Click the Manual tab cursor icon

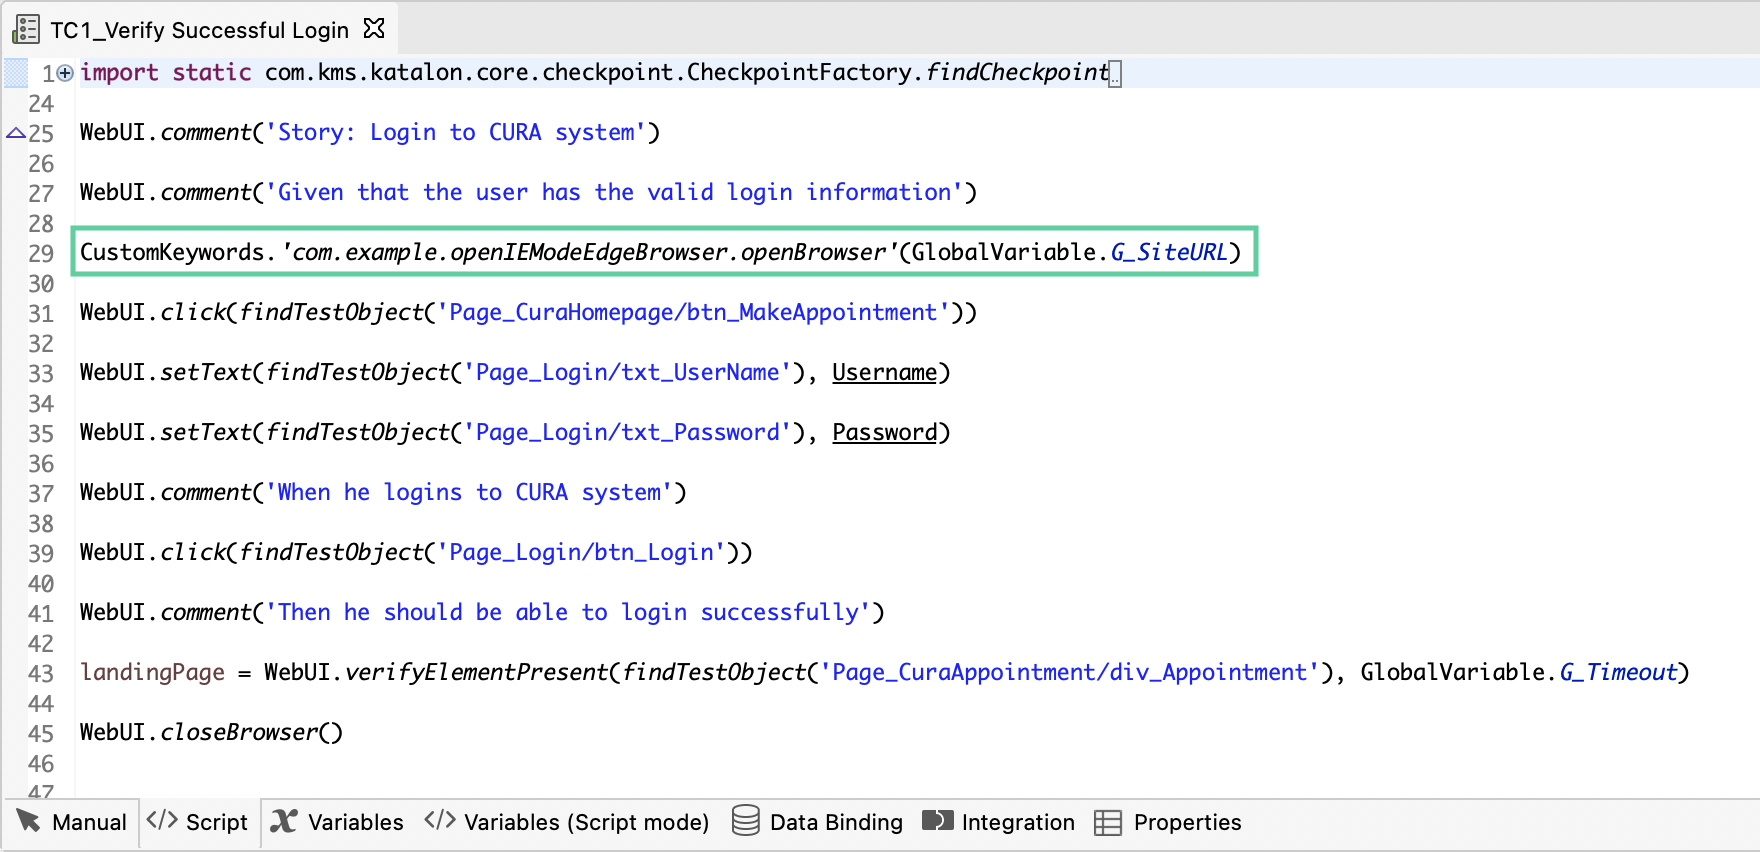click(x=28, y=821)
